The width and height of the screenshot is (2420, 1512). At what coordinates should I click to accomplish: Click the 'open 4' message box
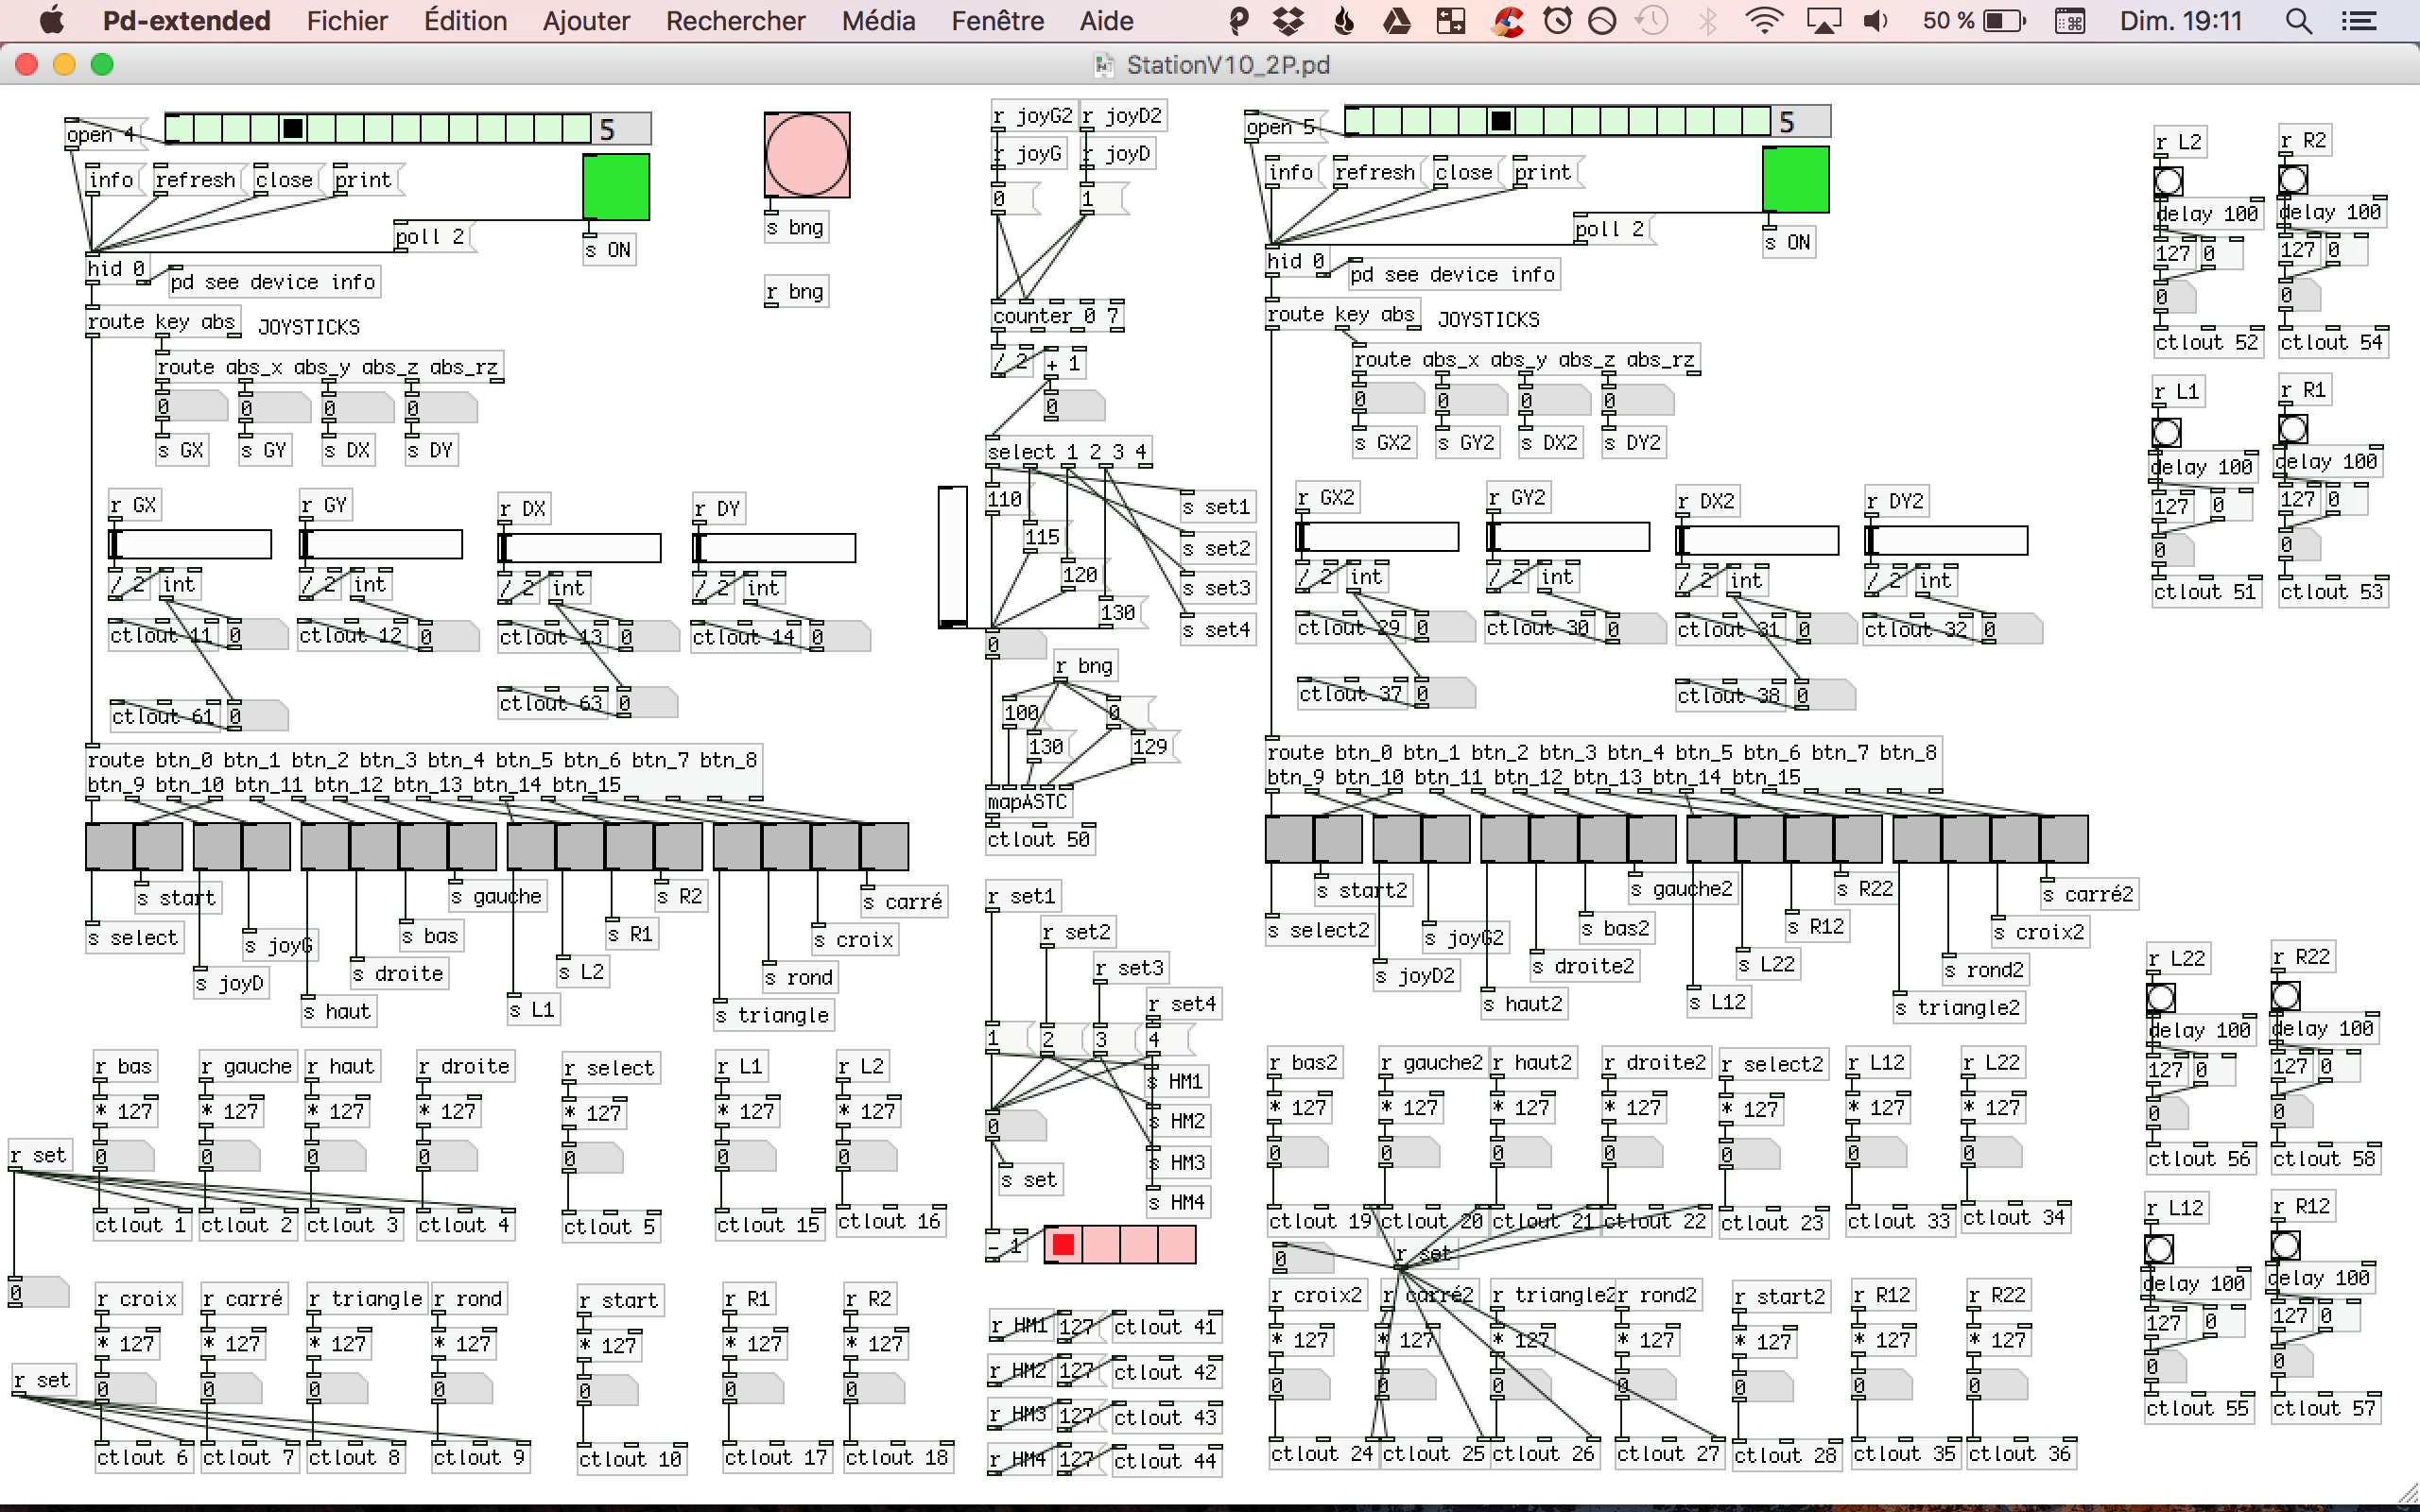[x=100, y=134]
